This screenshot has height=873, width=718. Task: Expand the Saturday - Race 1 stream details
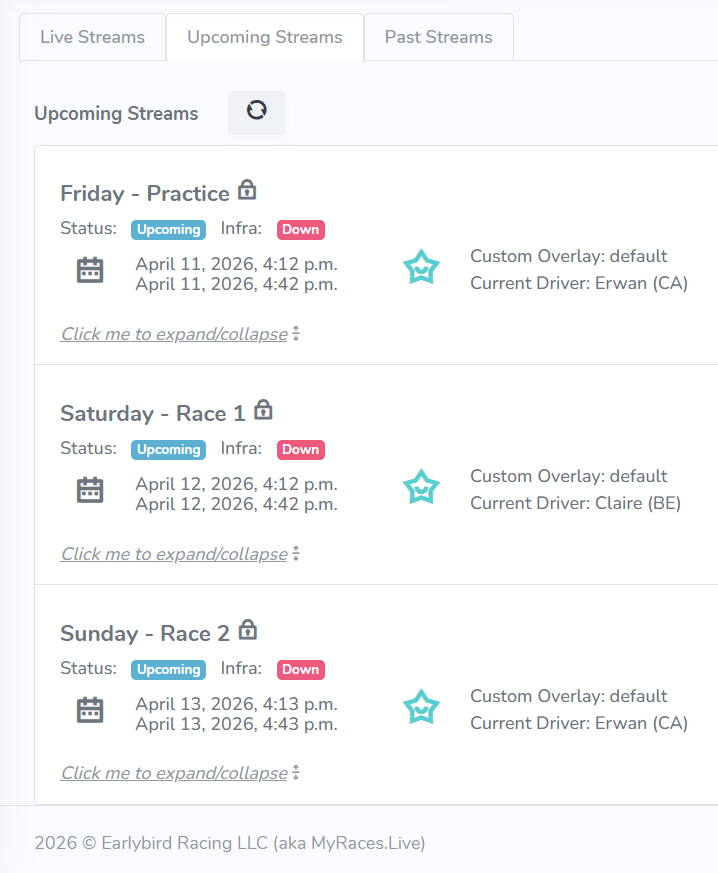tap(175, 554)
